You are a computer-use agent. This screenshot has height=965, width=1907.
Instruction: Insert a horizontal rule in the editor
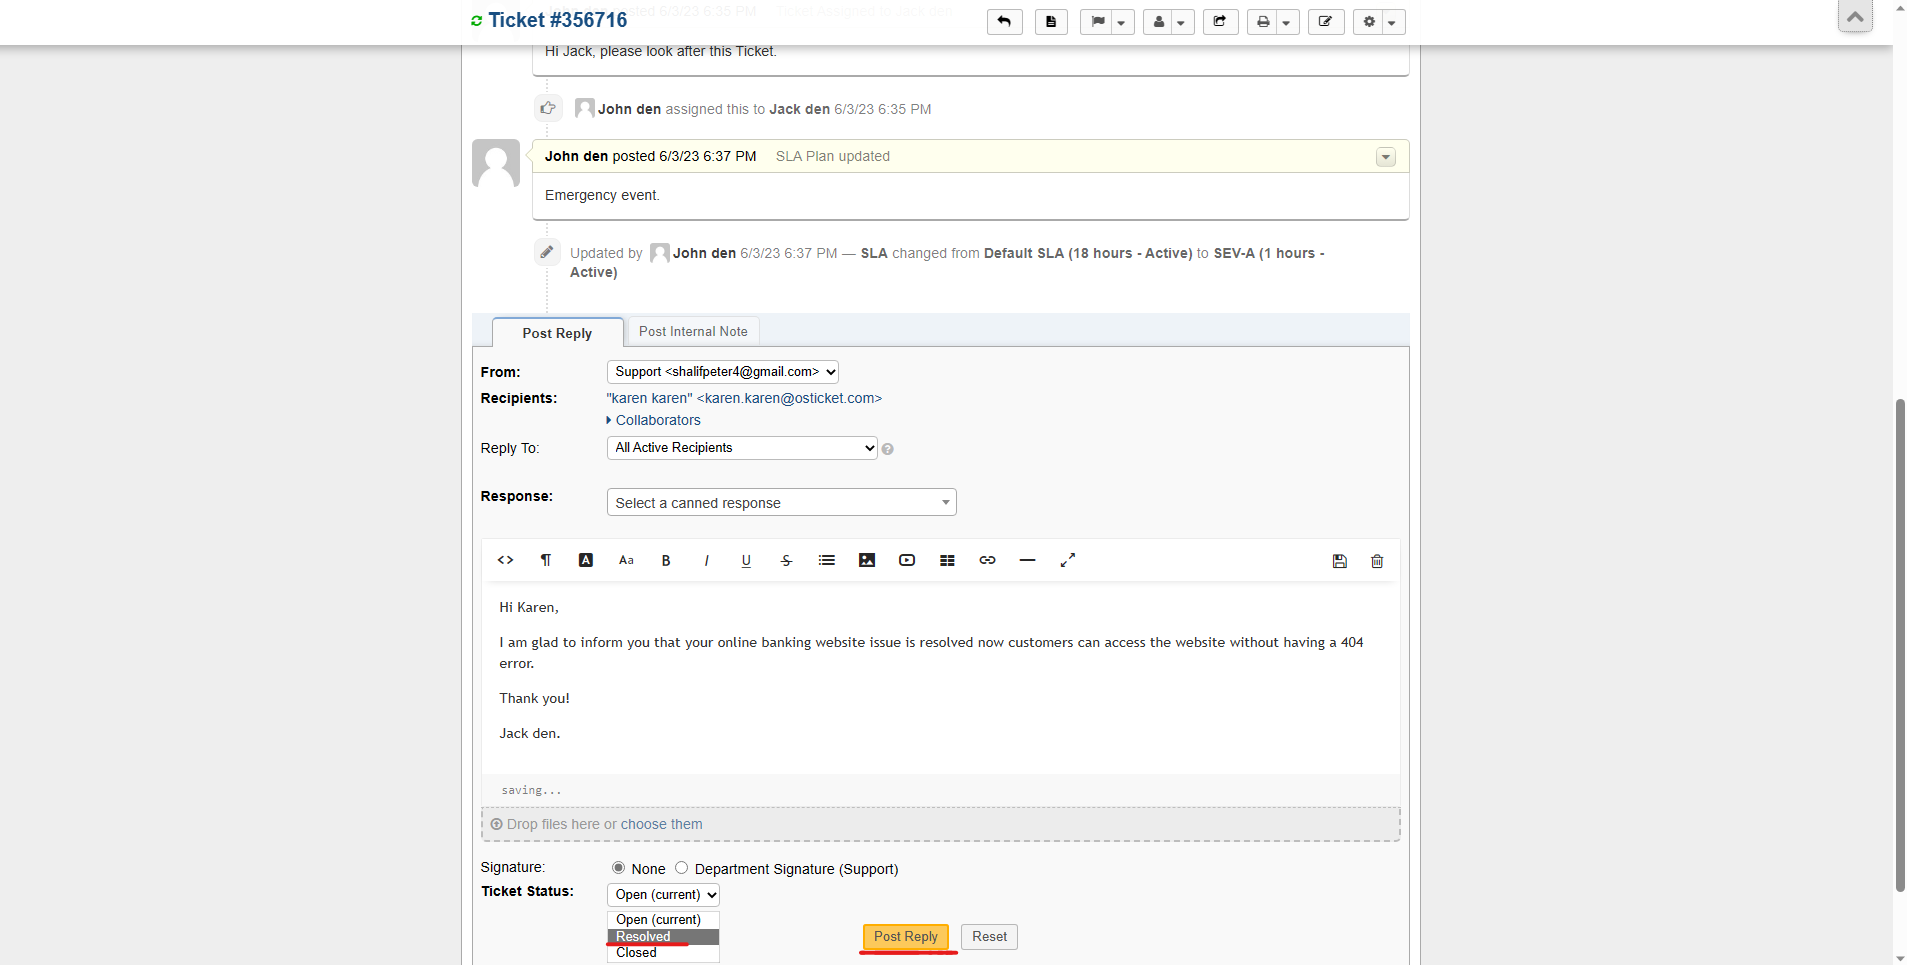[1027, 561]
